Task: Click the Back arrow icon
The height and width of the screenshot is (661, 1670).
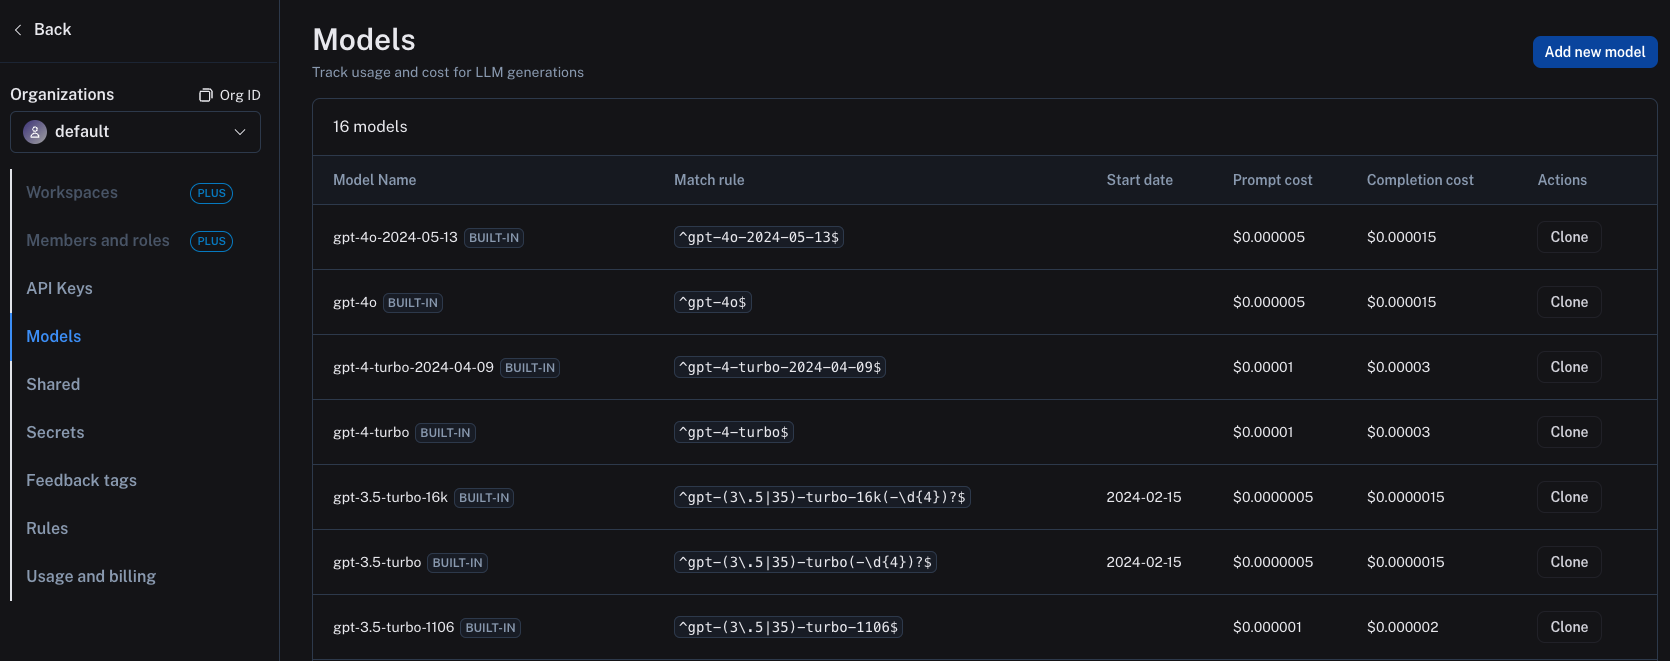Action: (x=18, y=30)
